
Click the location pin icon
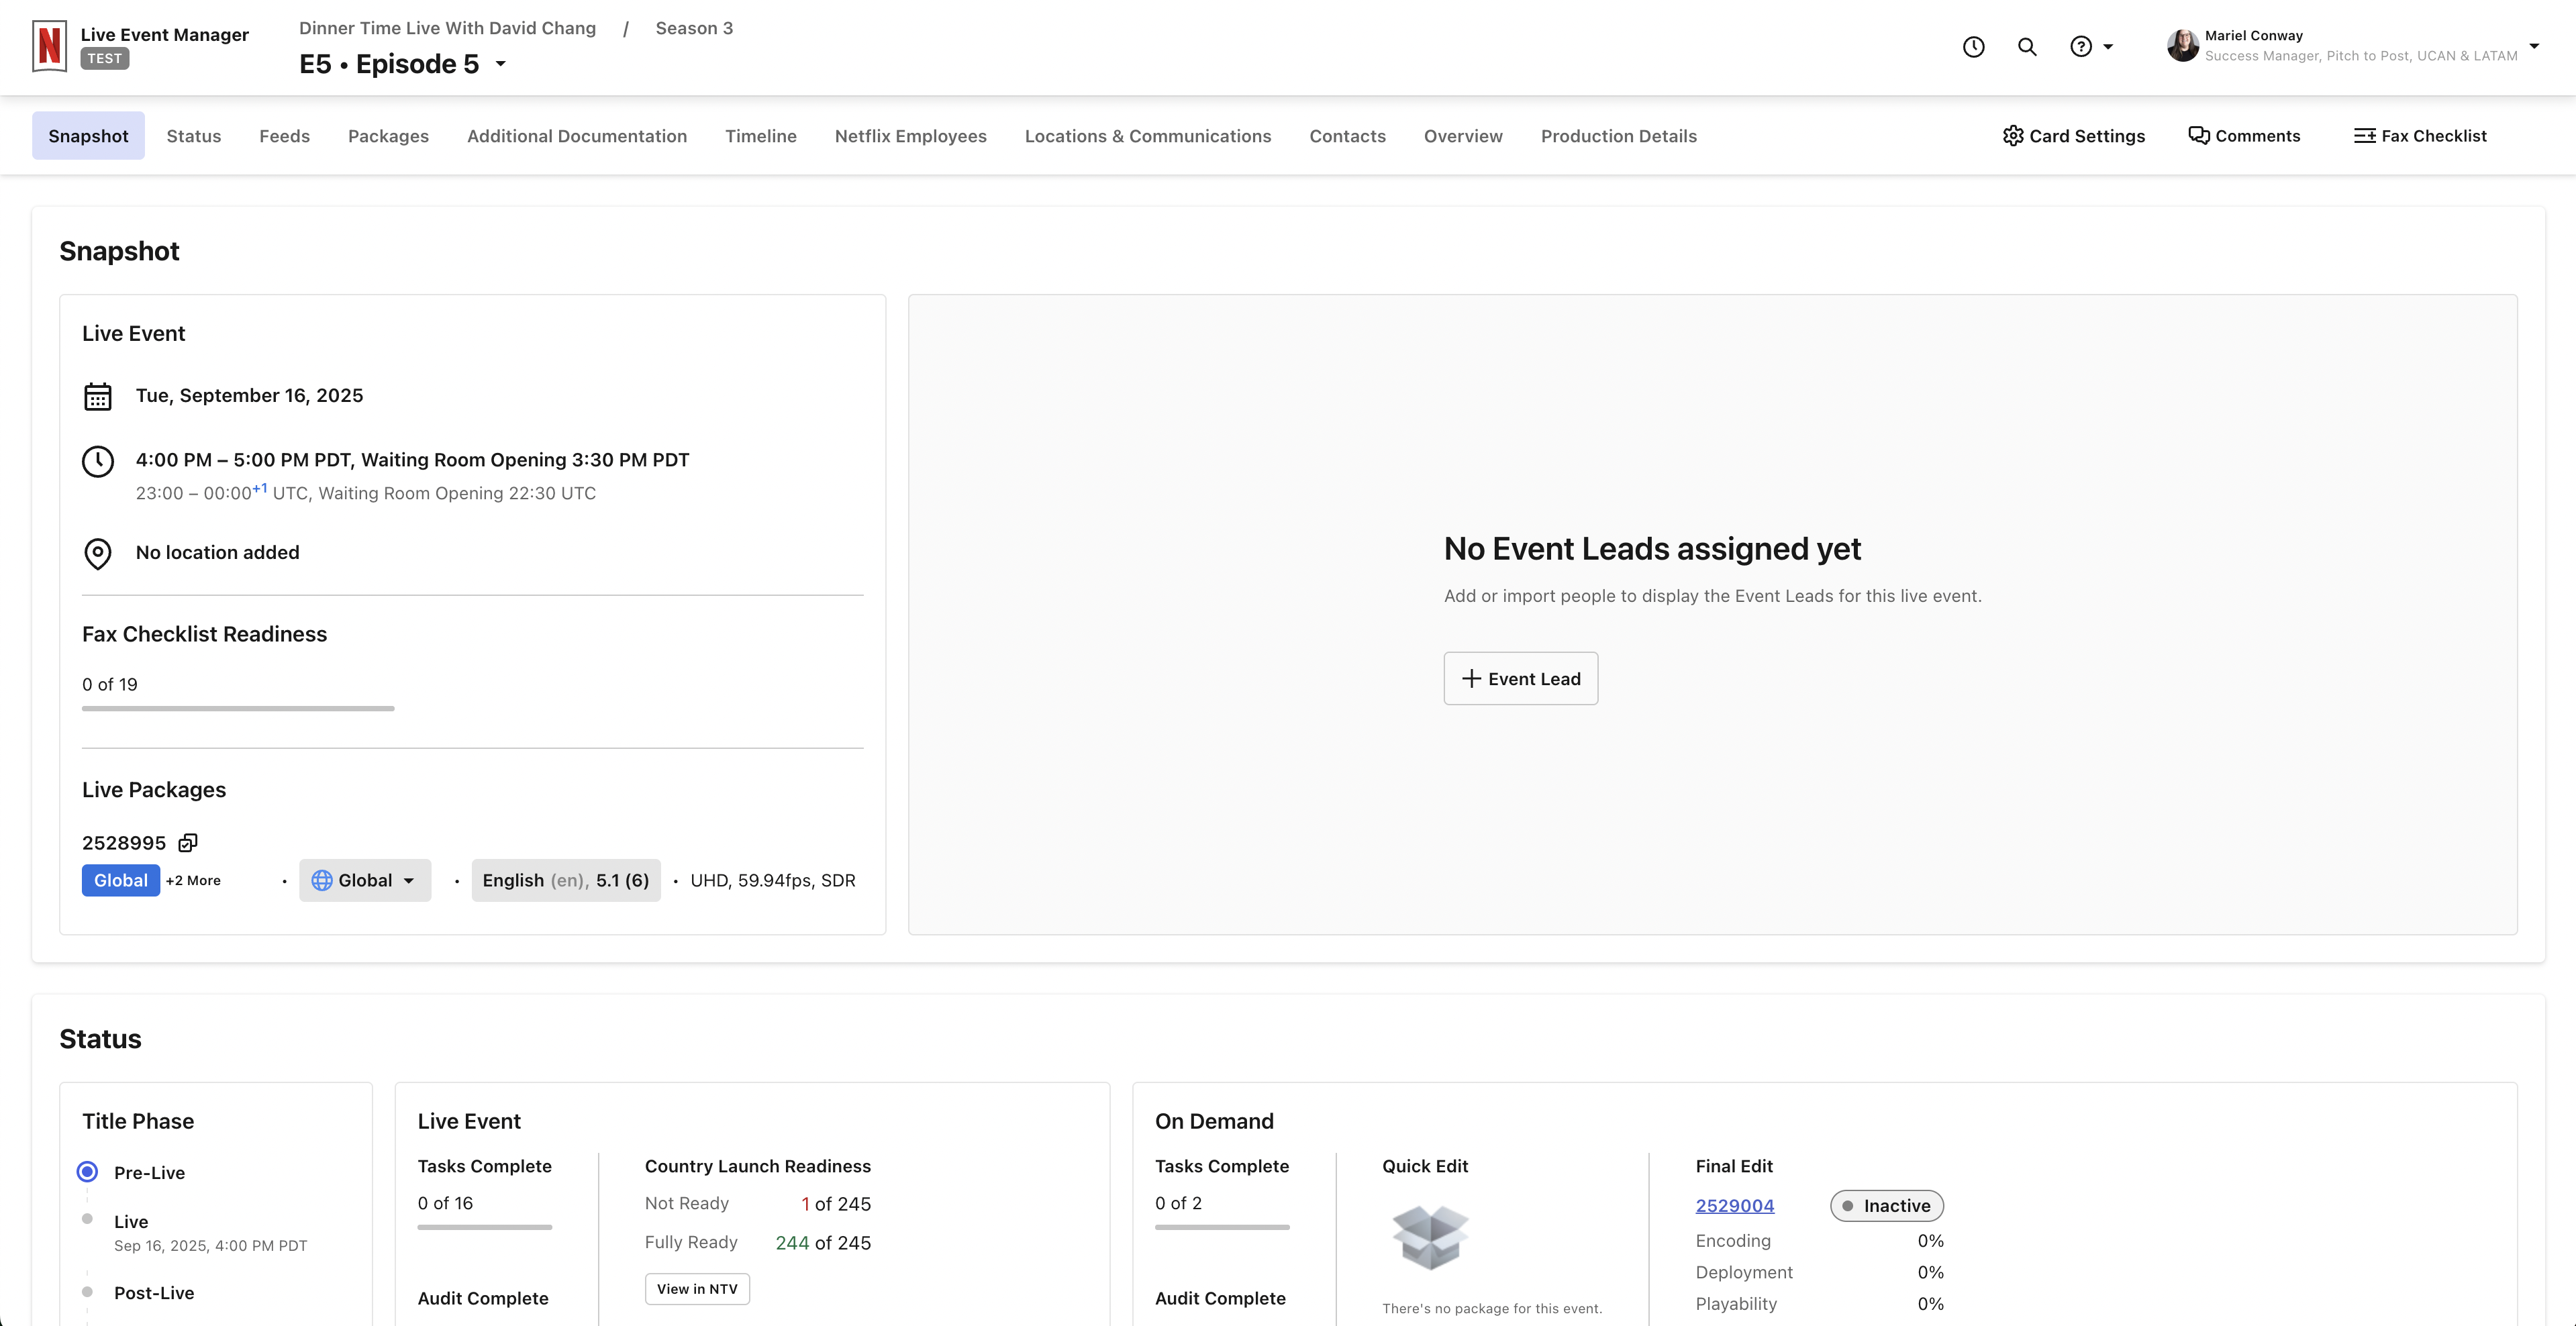pyautogui.click(x=98, y=553)
